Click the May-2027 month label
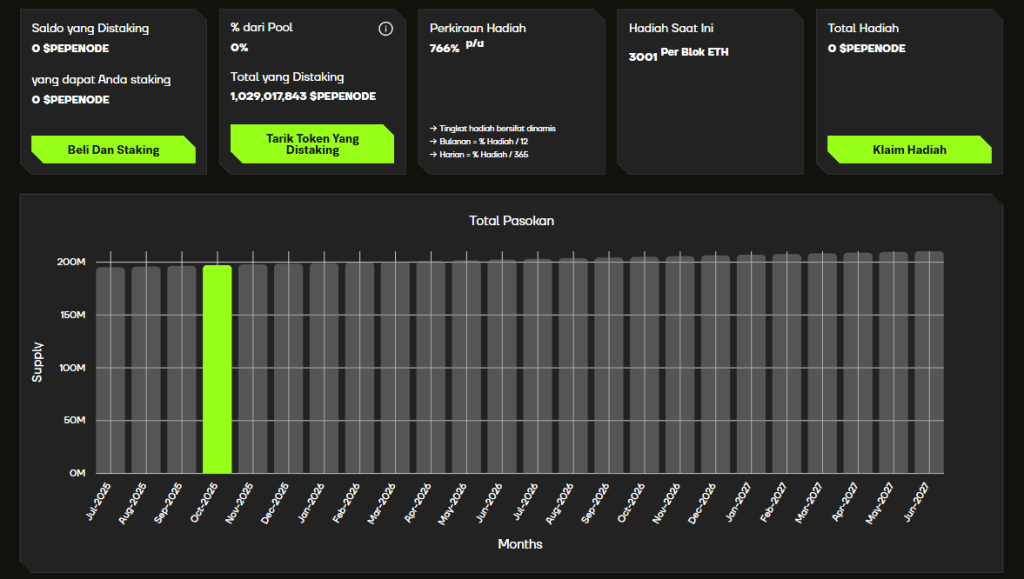The height and width of the screenshot is (579, 1024). click(x=880, y=503)
